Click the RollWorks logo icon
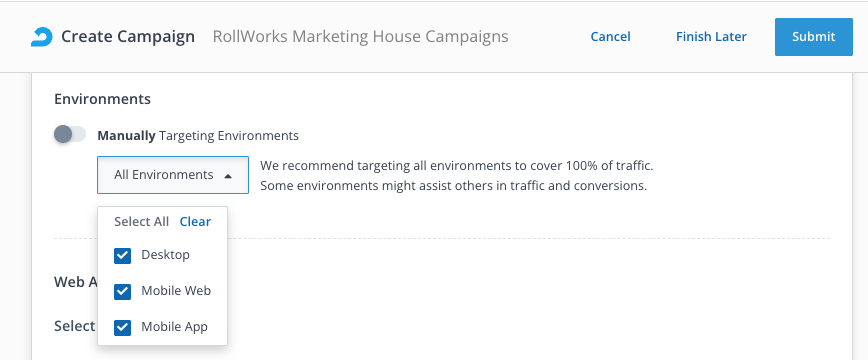The width and height of the screenshot is (868, 360). (x=42, y=37)
